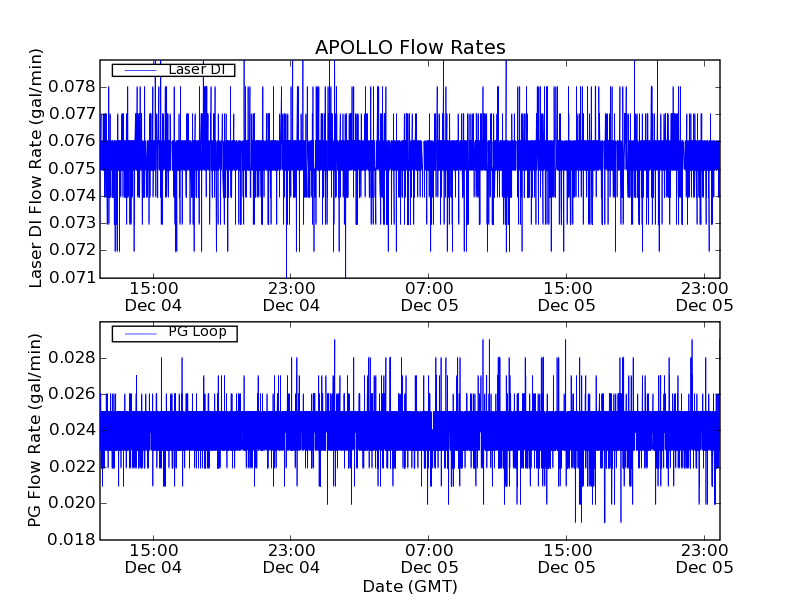800x600 pixels.
Task: Click the 'PG Flow Rate (gal/min)' axis label
Action: coord(34,430)
